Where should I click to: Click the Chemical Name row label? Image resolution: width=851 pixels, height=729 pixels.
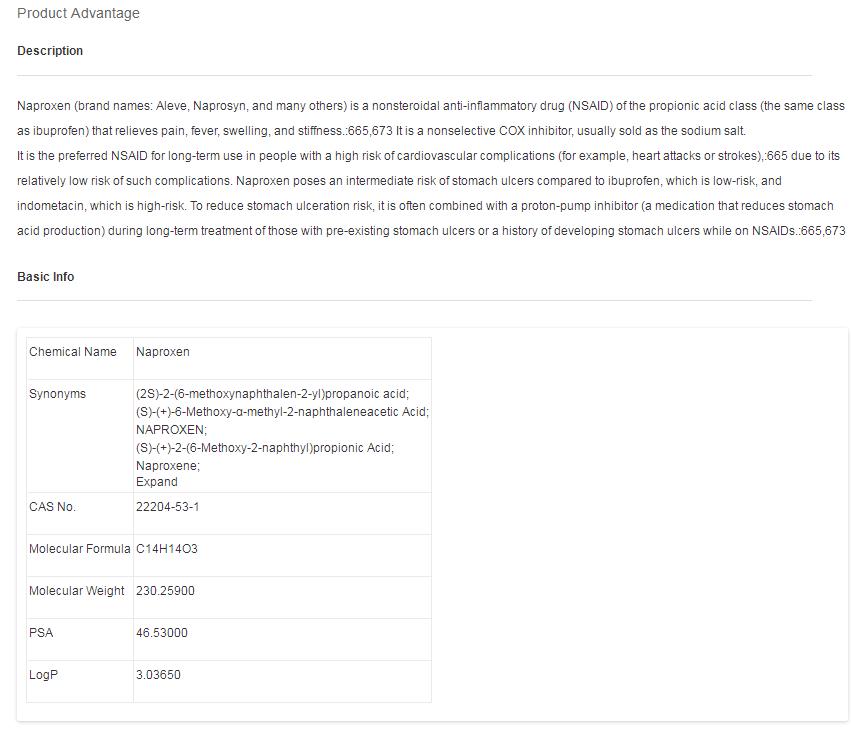pyautogui.click(x=72, y=352)
